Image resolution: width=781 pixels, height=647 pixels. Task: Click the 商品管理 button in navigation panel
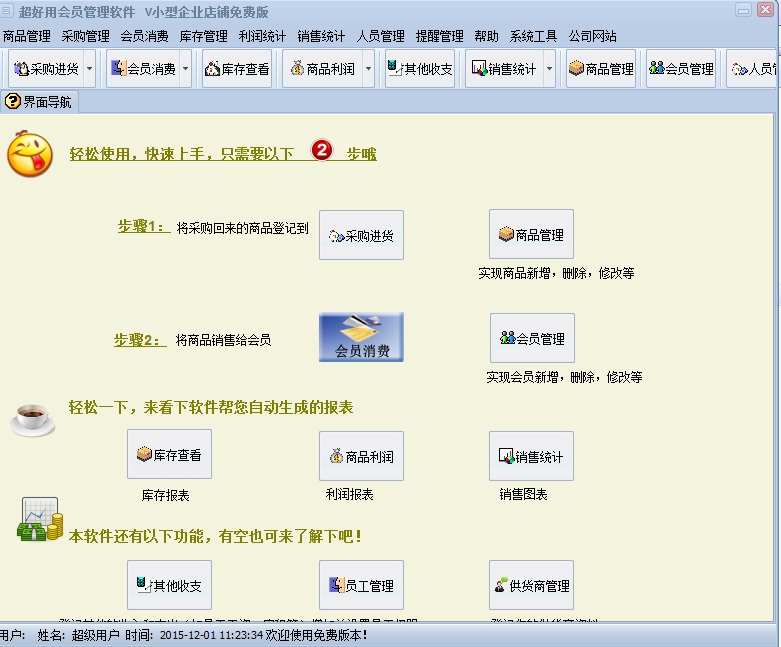(531, 234)
